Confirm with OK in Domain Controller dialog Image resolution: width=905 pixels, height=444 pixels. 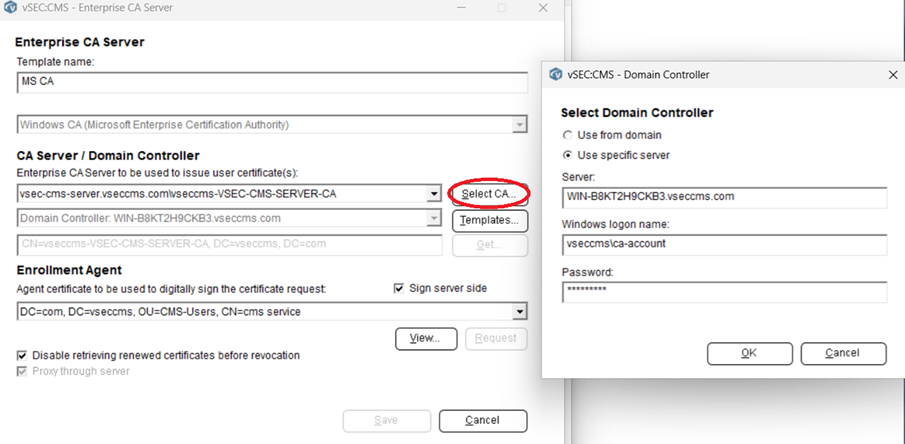click(x=750, y=353)
